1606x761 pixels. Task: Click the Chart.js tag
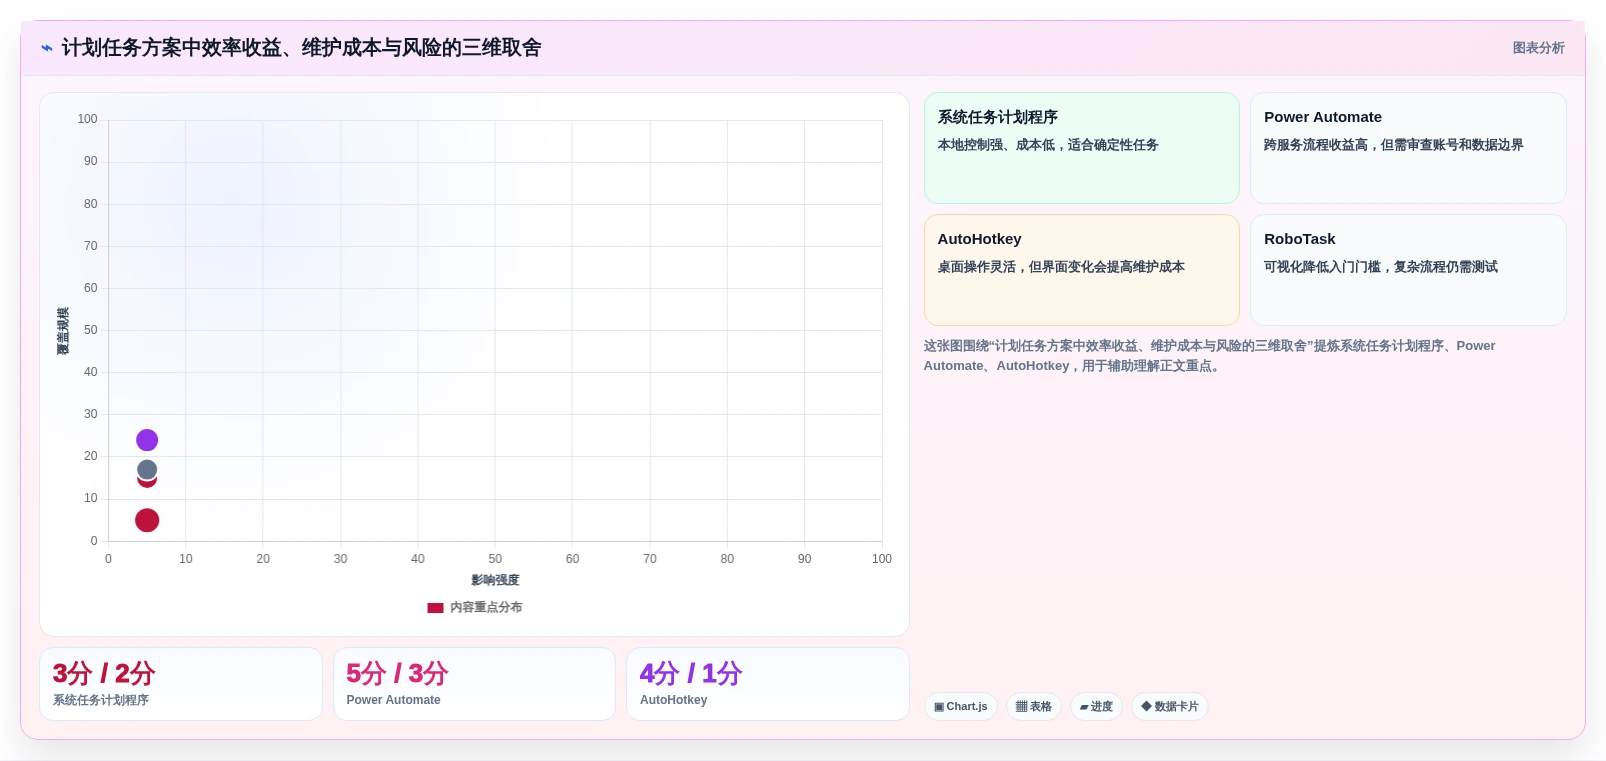[x=961, y=707]
